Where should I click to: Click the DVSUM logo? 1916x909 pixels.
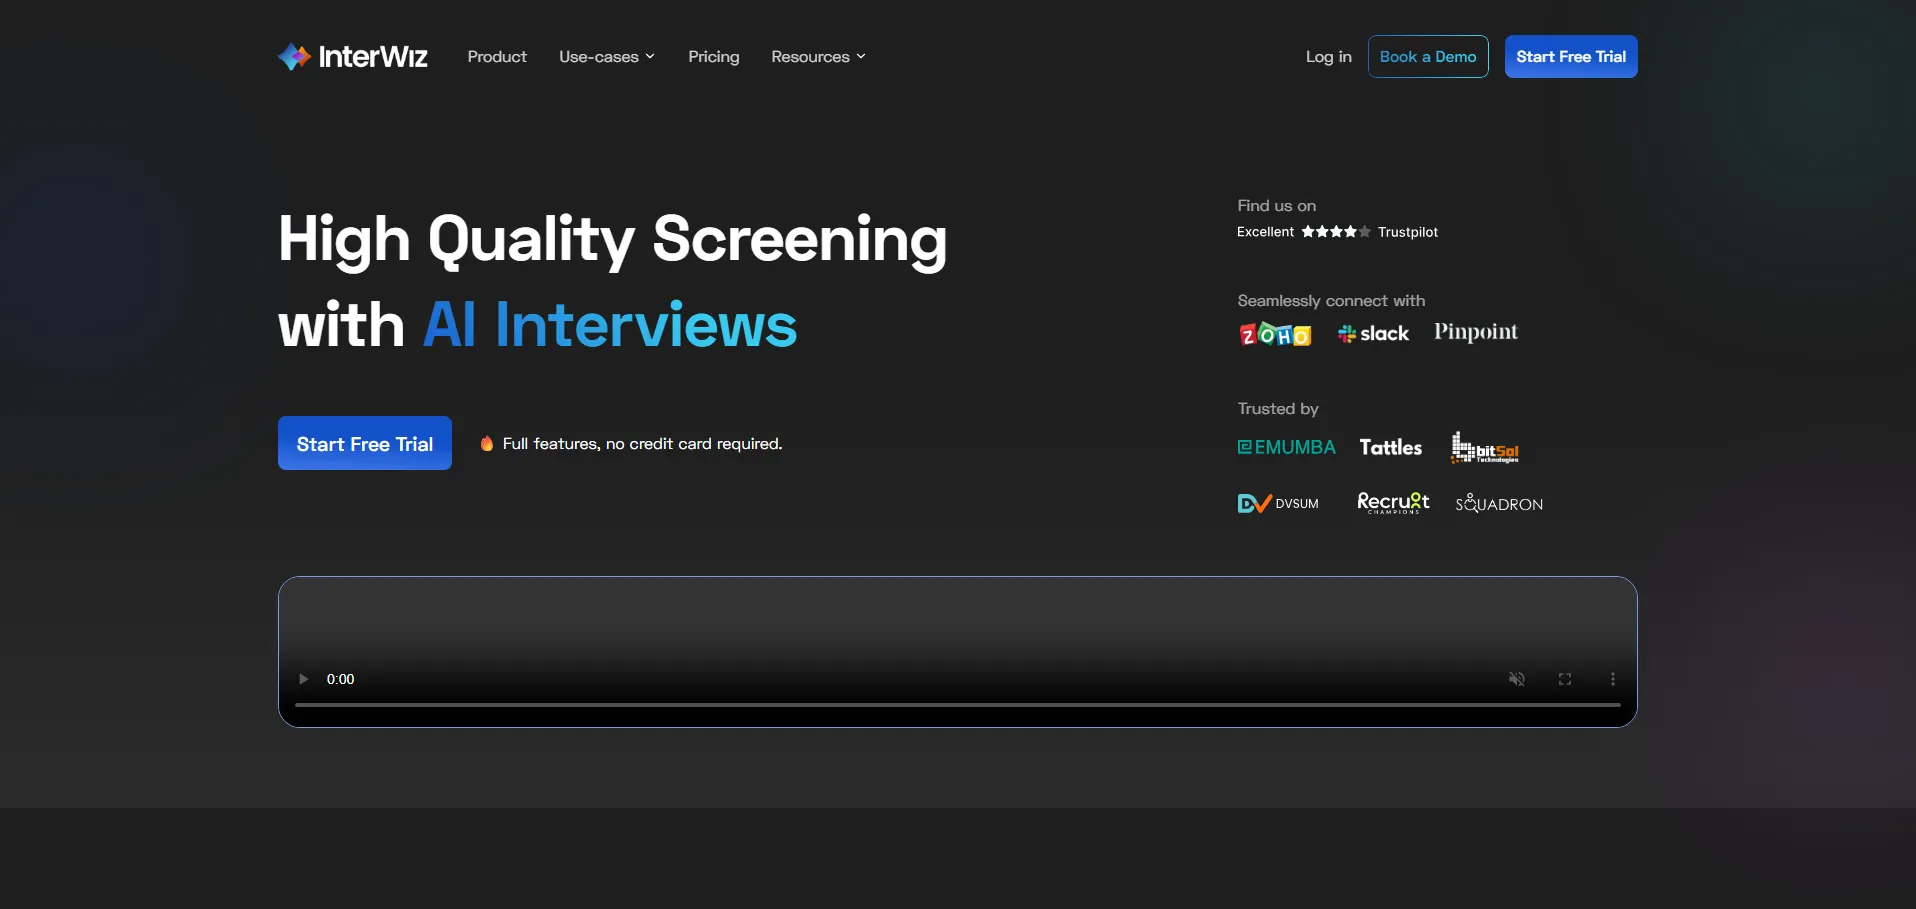coord(1278,504)
